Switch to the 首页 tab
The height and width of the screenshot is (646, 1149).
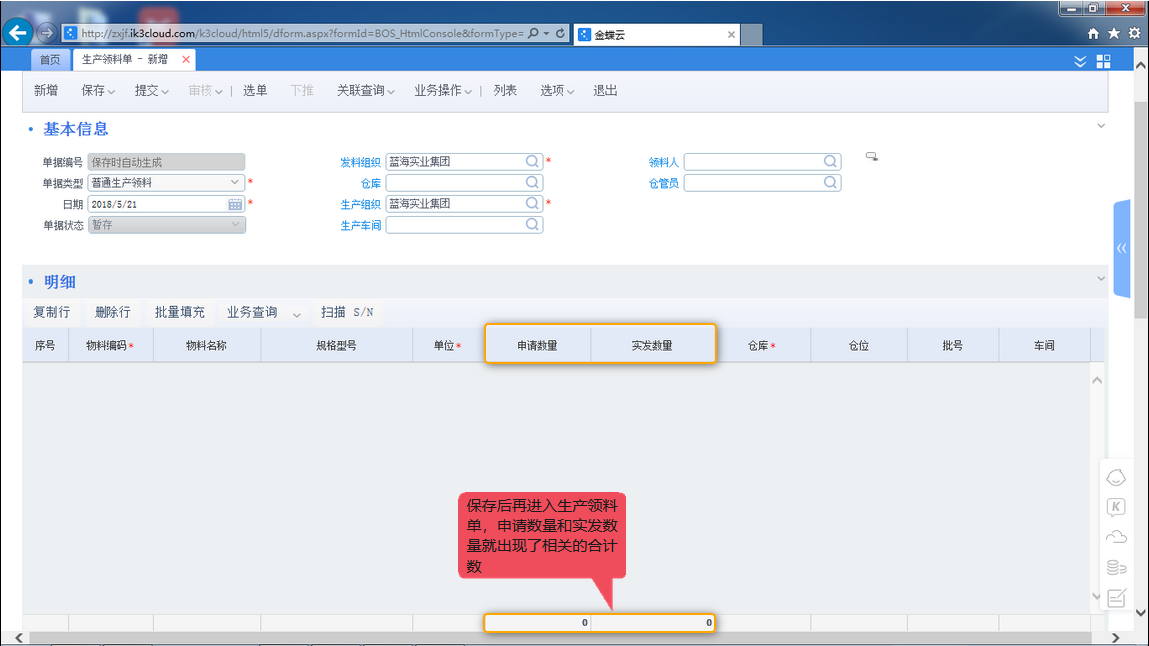[50, 59]
